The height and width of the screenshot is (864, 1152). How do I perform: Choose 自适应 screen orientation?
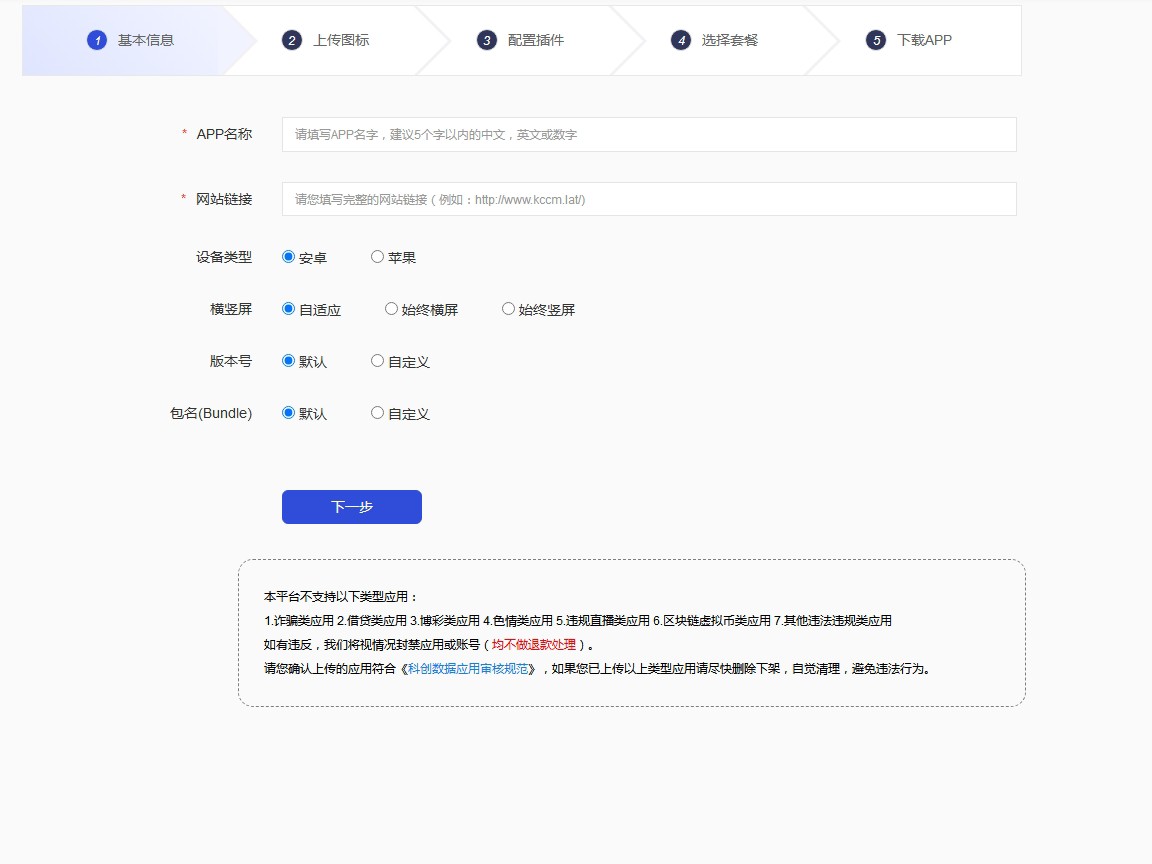click(289, 309)
